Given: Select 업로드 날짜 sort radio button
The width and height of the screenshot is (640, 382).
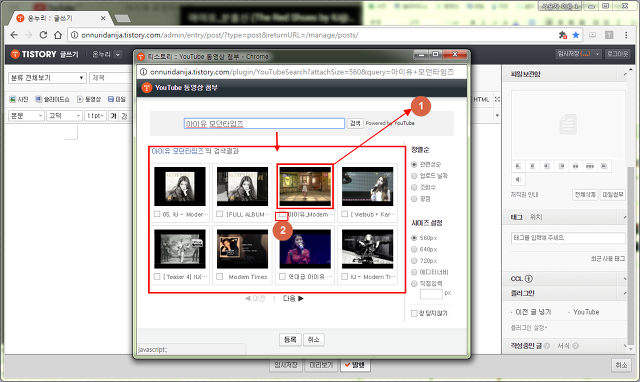Looking at the screenshot, I should [414, 176].
